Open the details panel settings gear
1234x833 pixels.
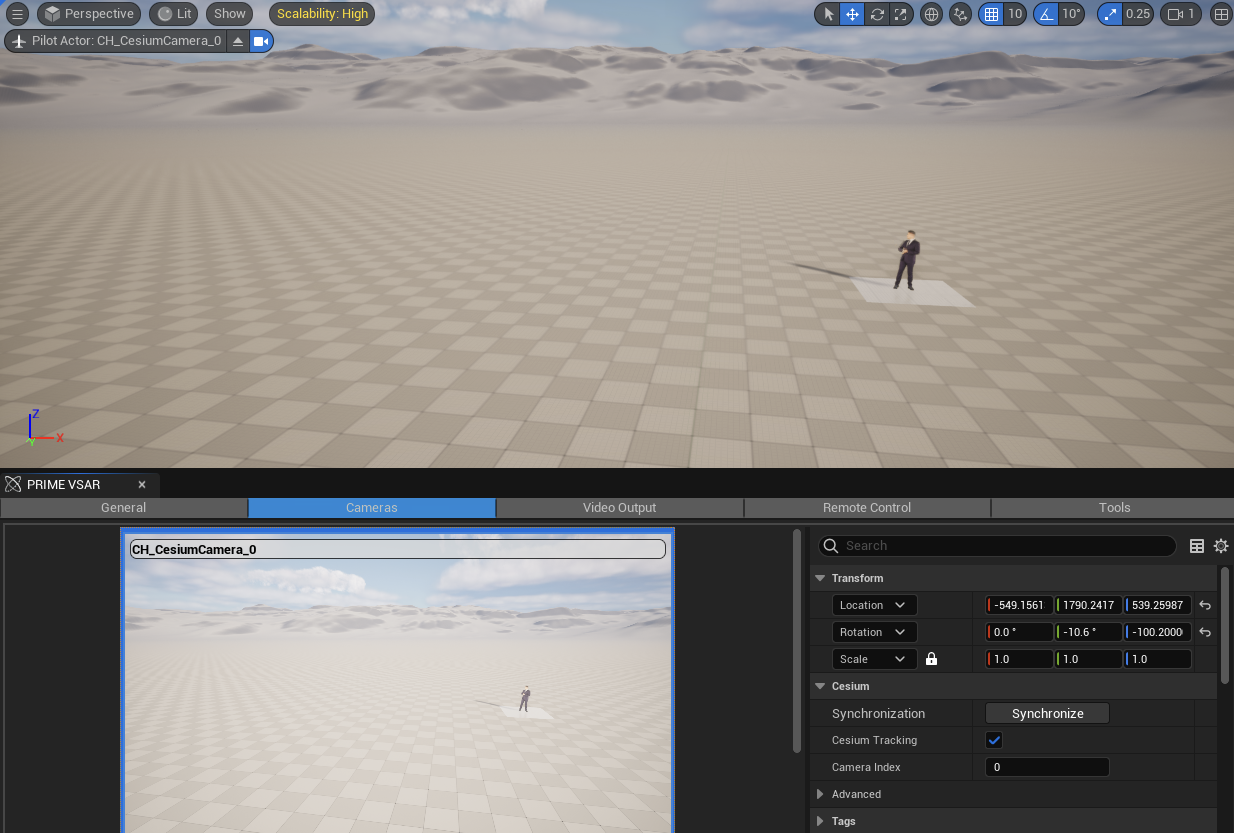pyautogui.click(x=1221, y=546)
